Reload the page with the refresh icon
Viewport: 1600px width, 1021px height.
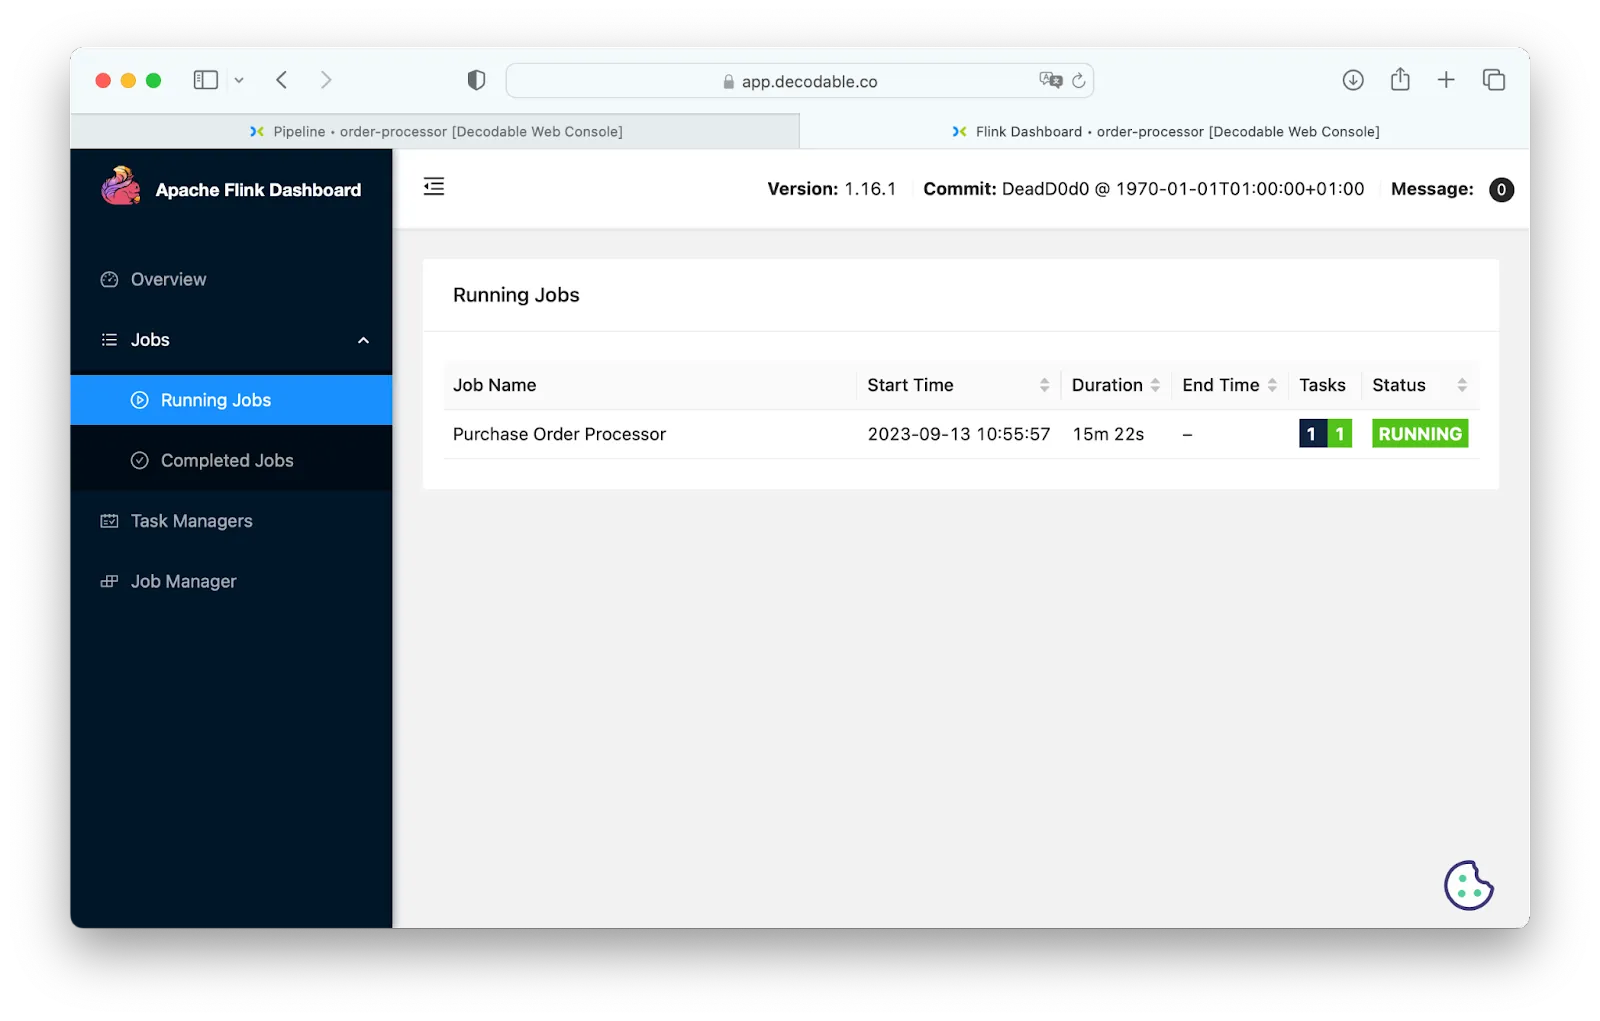click(x=1079, y=81)
